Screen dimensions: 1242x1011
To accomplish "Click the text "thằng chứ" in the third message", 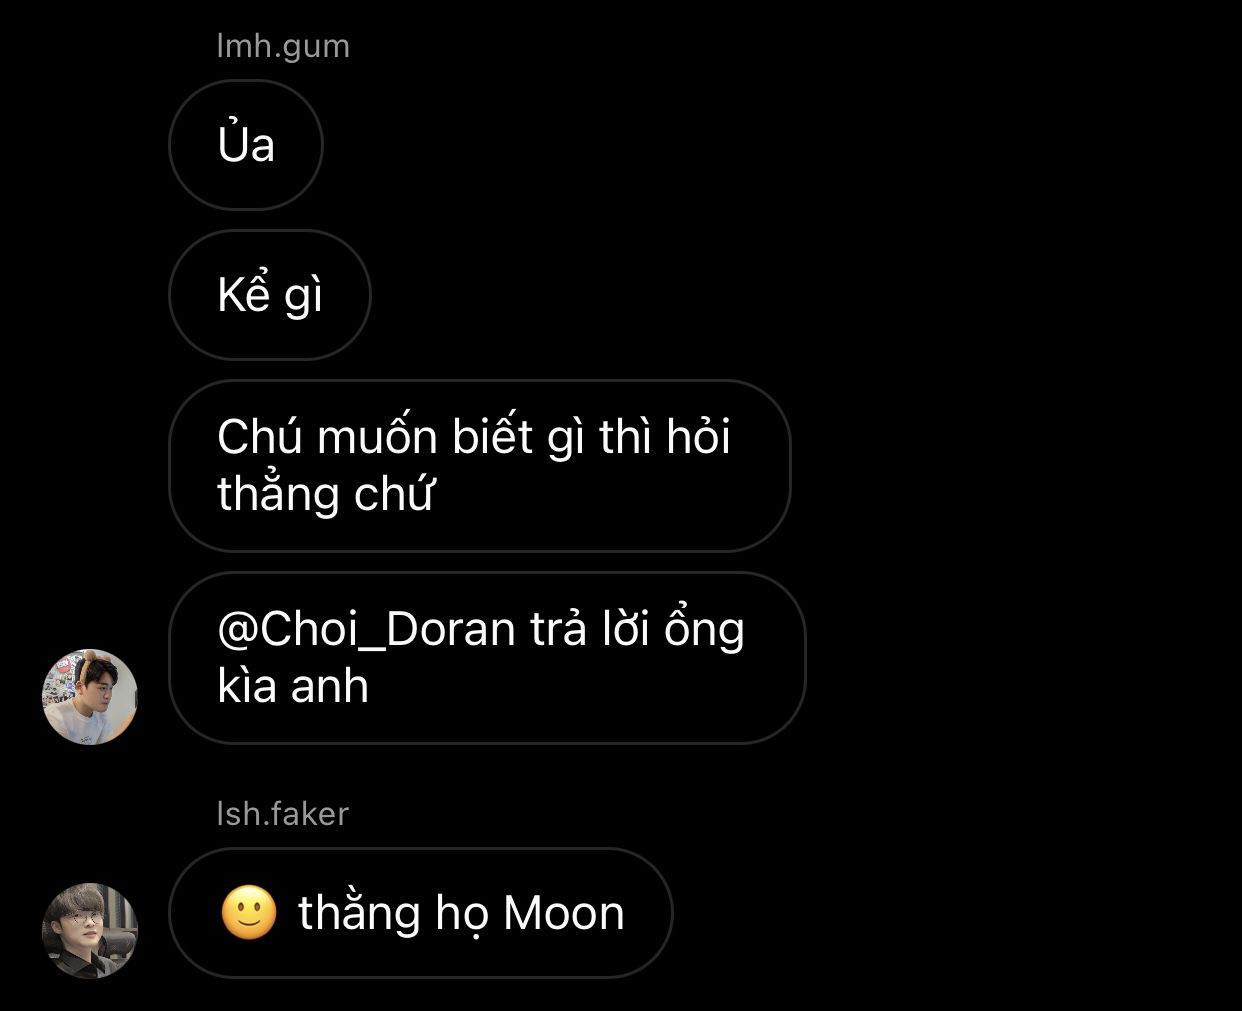I will click(325, 495).
